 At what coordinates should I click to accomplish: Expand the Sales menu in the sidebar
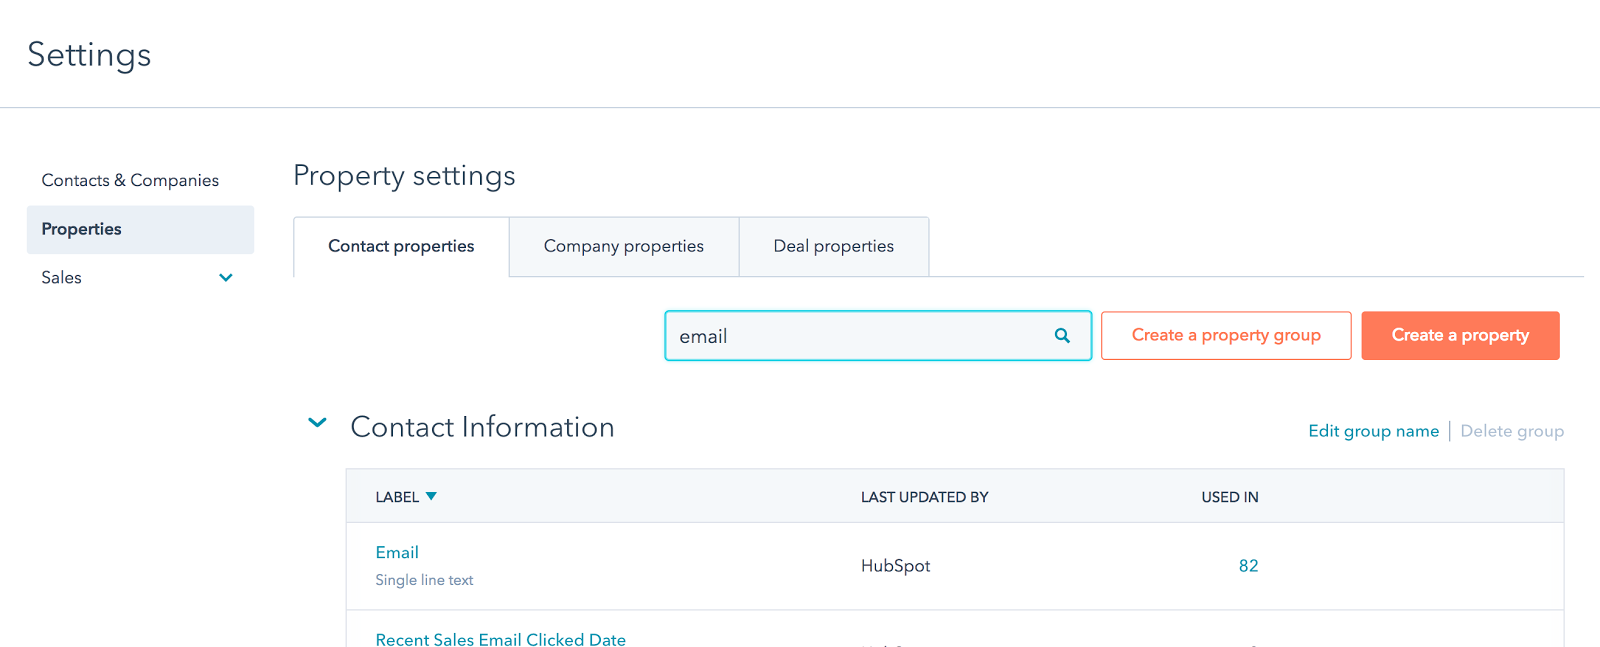(x=226, y=278)
